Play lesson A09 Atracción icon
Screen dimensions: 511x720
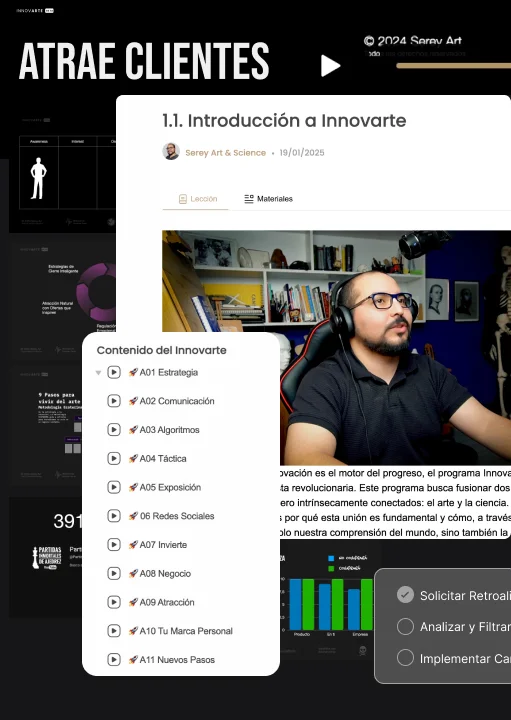114,602
